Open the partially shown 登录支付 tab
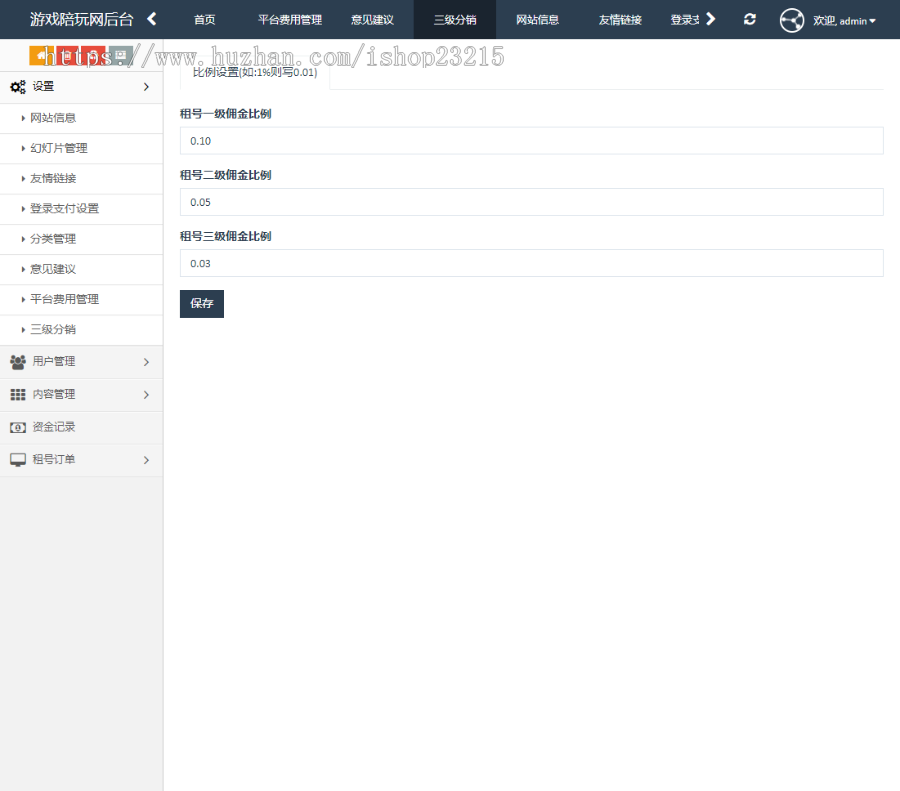 click(x=684, y=20)
